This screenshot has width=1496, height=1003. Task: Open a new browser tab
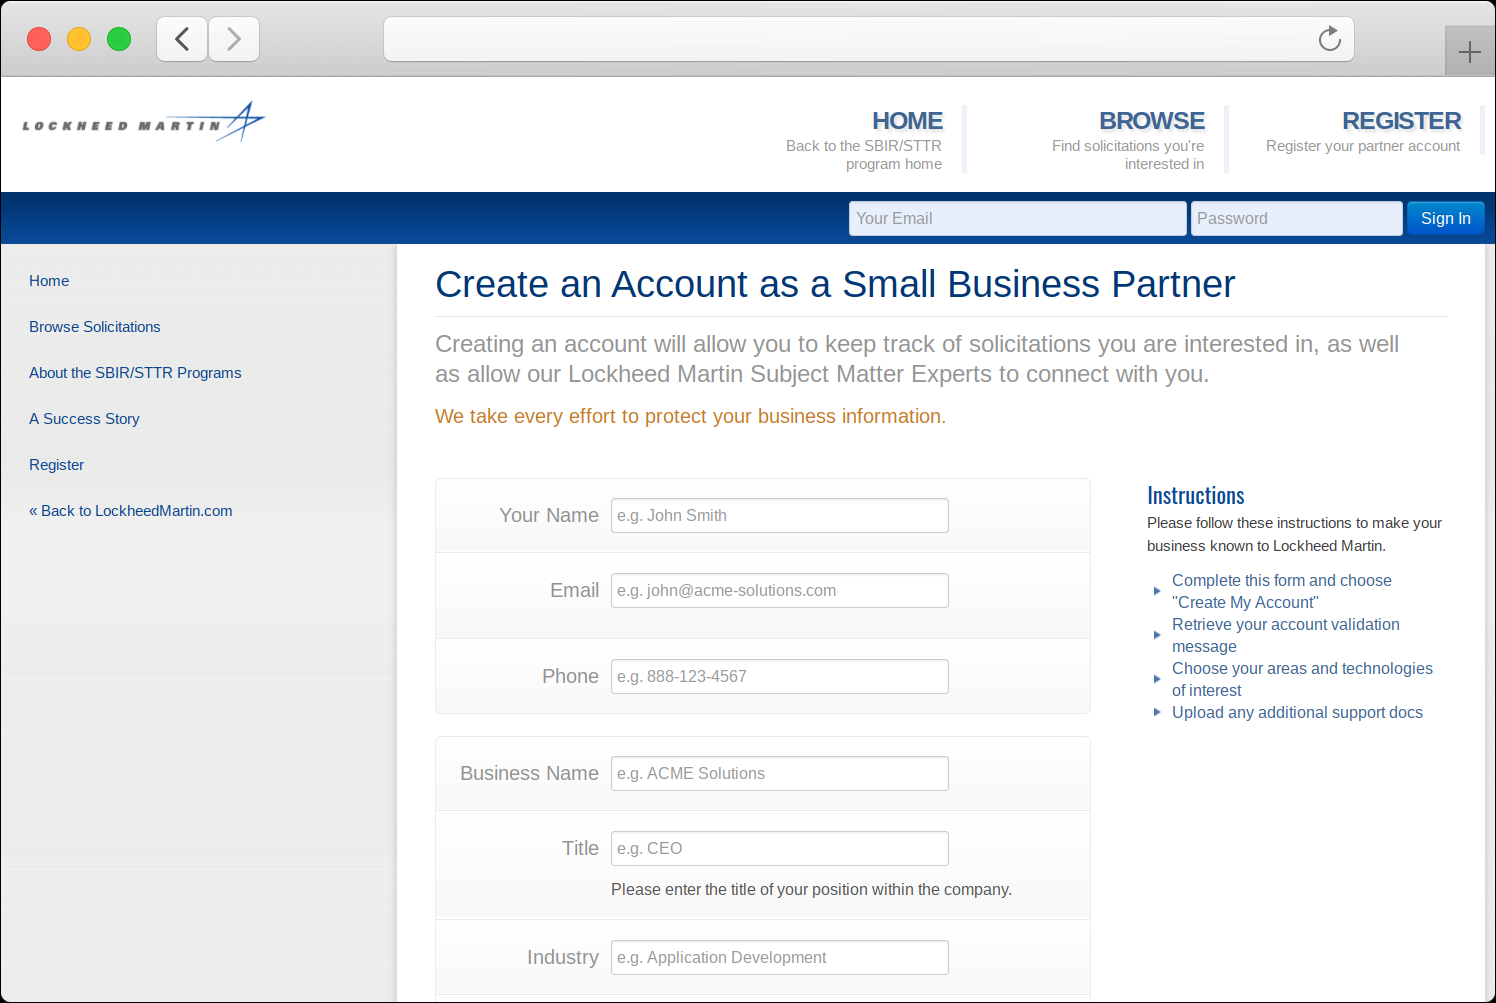tap(1469, 50)
